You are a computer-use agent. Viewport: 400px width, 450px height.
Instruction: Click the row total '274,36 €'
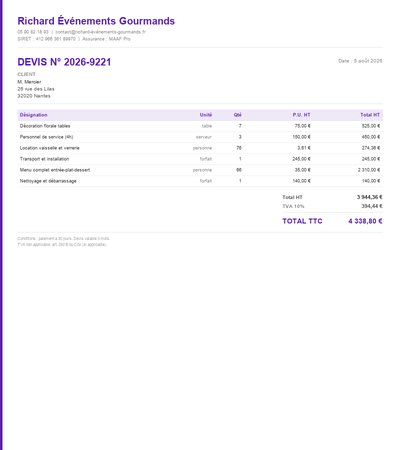(371, 148)
